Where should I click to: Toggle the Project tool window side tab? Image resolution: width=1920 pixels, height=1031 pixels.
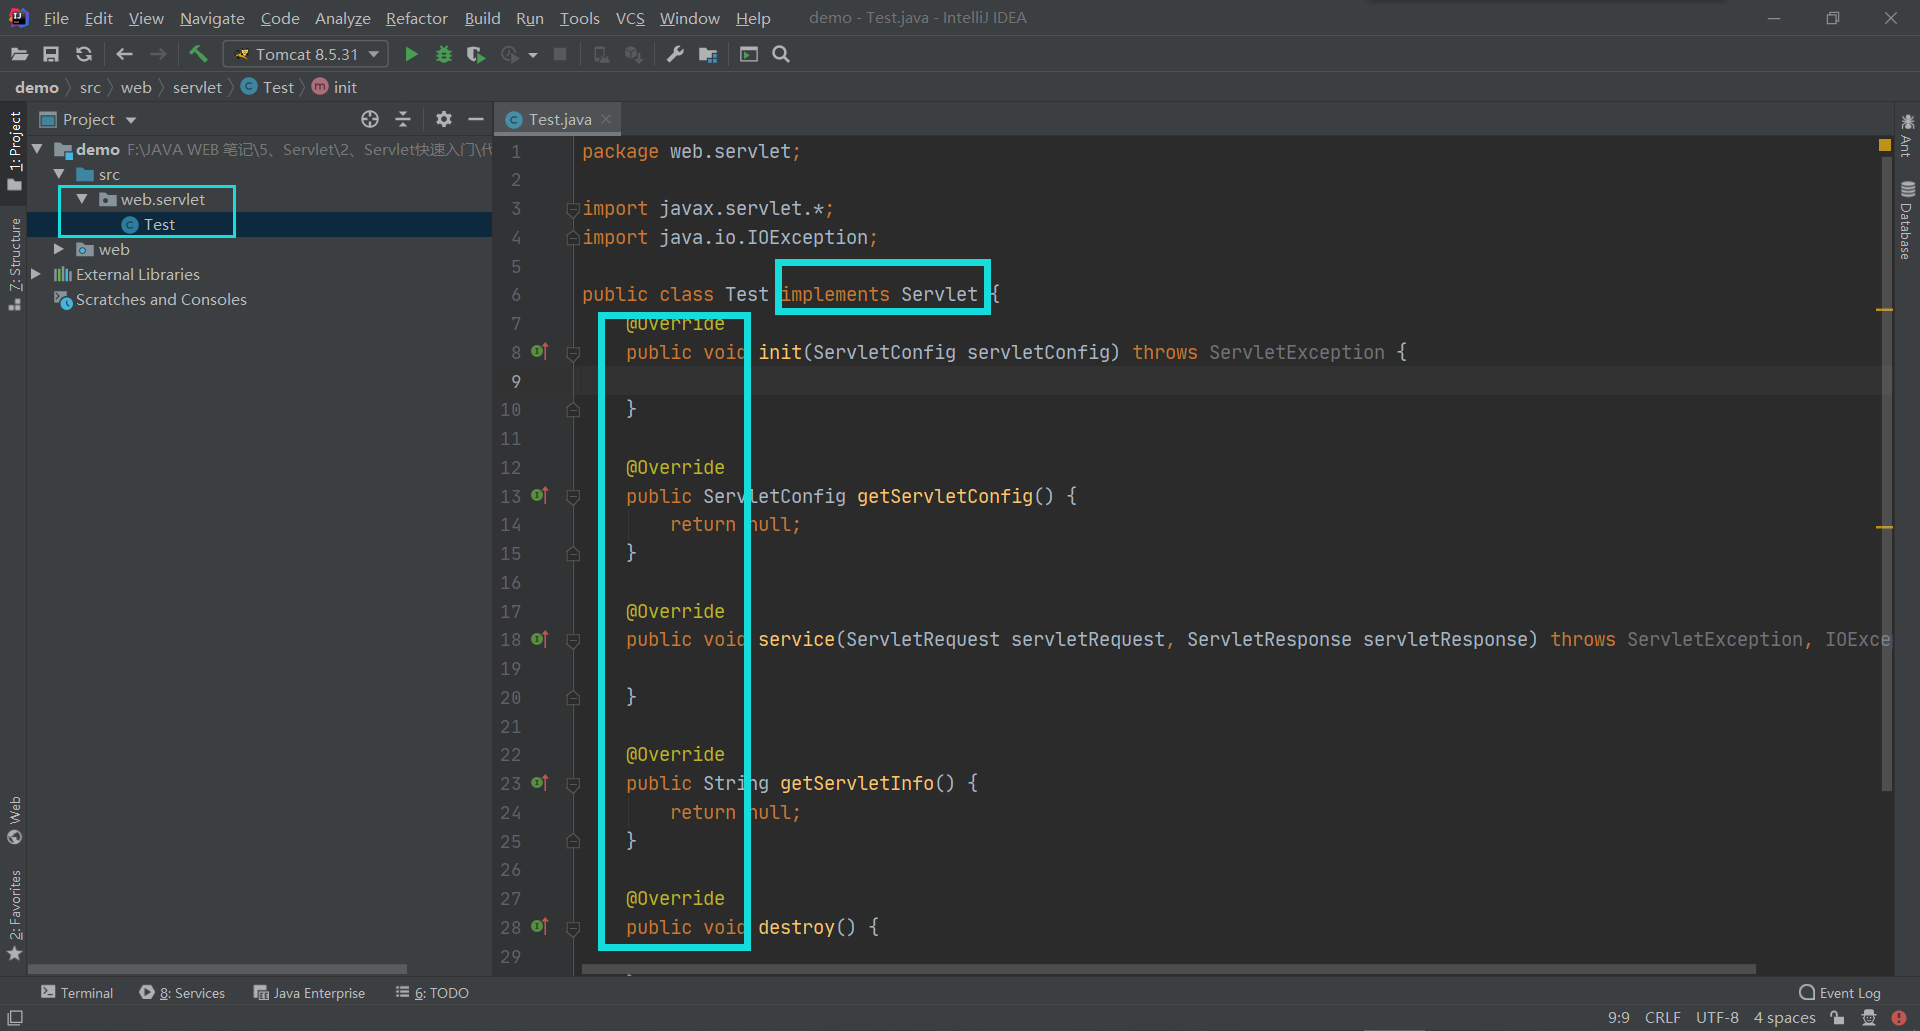pyautogui.click(x=15, y=151)
